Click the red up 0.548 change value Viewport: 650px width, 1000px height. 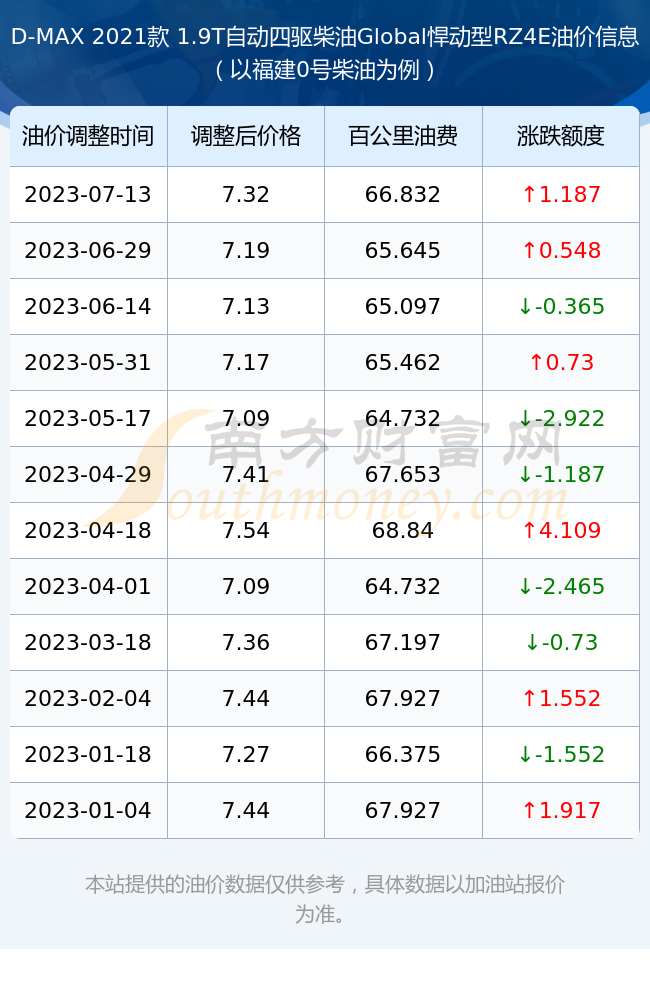coord(561,251)
